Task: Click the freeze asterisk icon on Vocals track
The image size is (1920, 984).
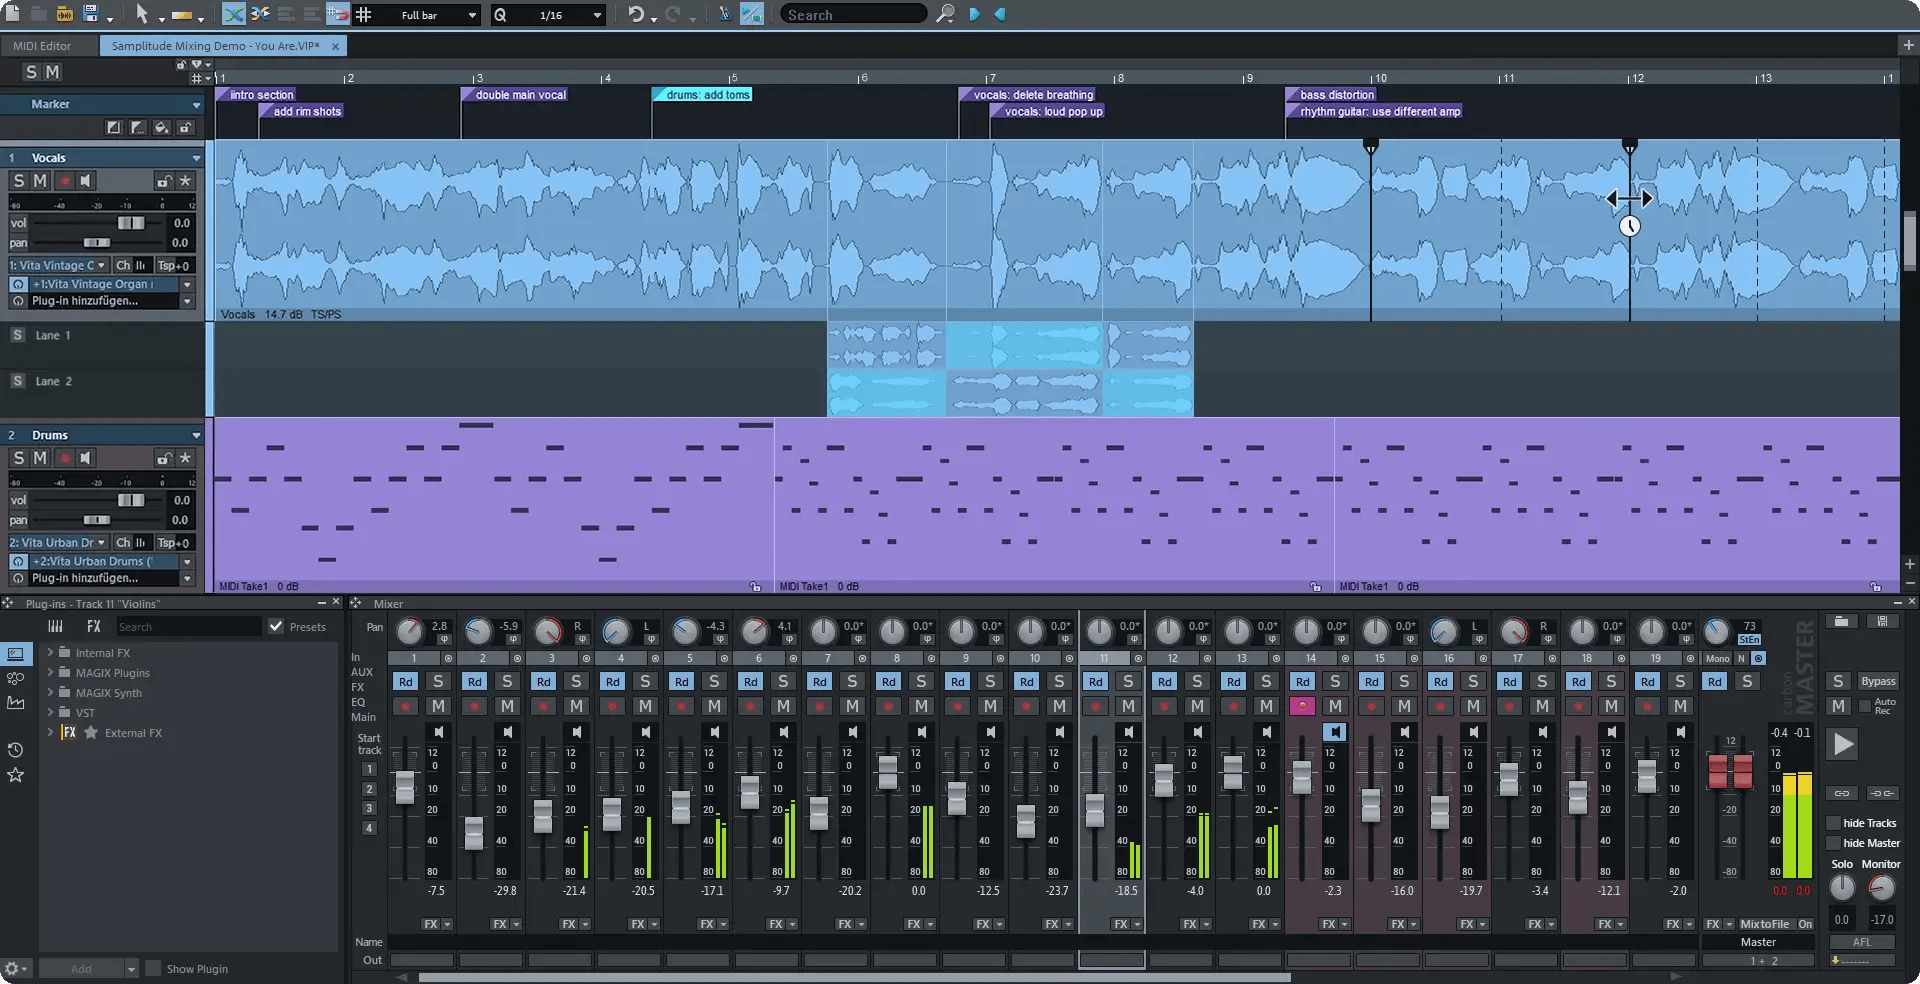Action: click(185, 181)
